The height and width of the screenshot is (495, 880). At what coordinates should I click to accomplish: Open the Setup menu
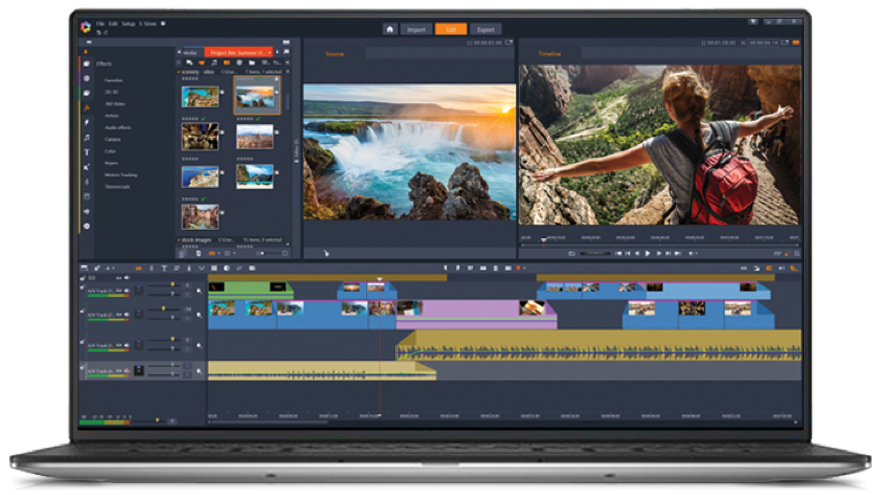[x=129, y=23]
